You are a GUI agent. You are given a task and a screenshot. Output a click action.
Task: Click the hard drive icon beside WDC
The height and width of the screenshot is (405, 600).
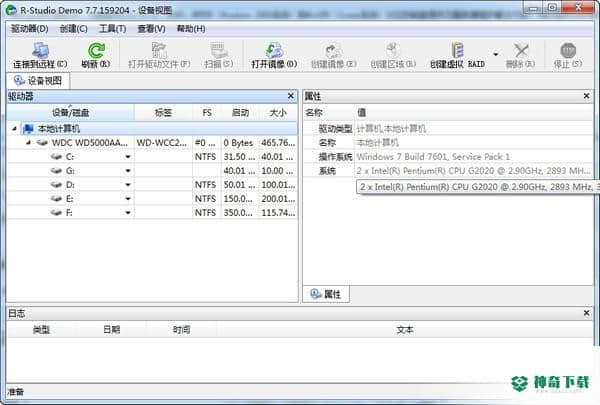tap(42, 143)
